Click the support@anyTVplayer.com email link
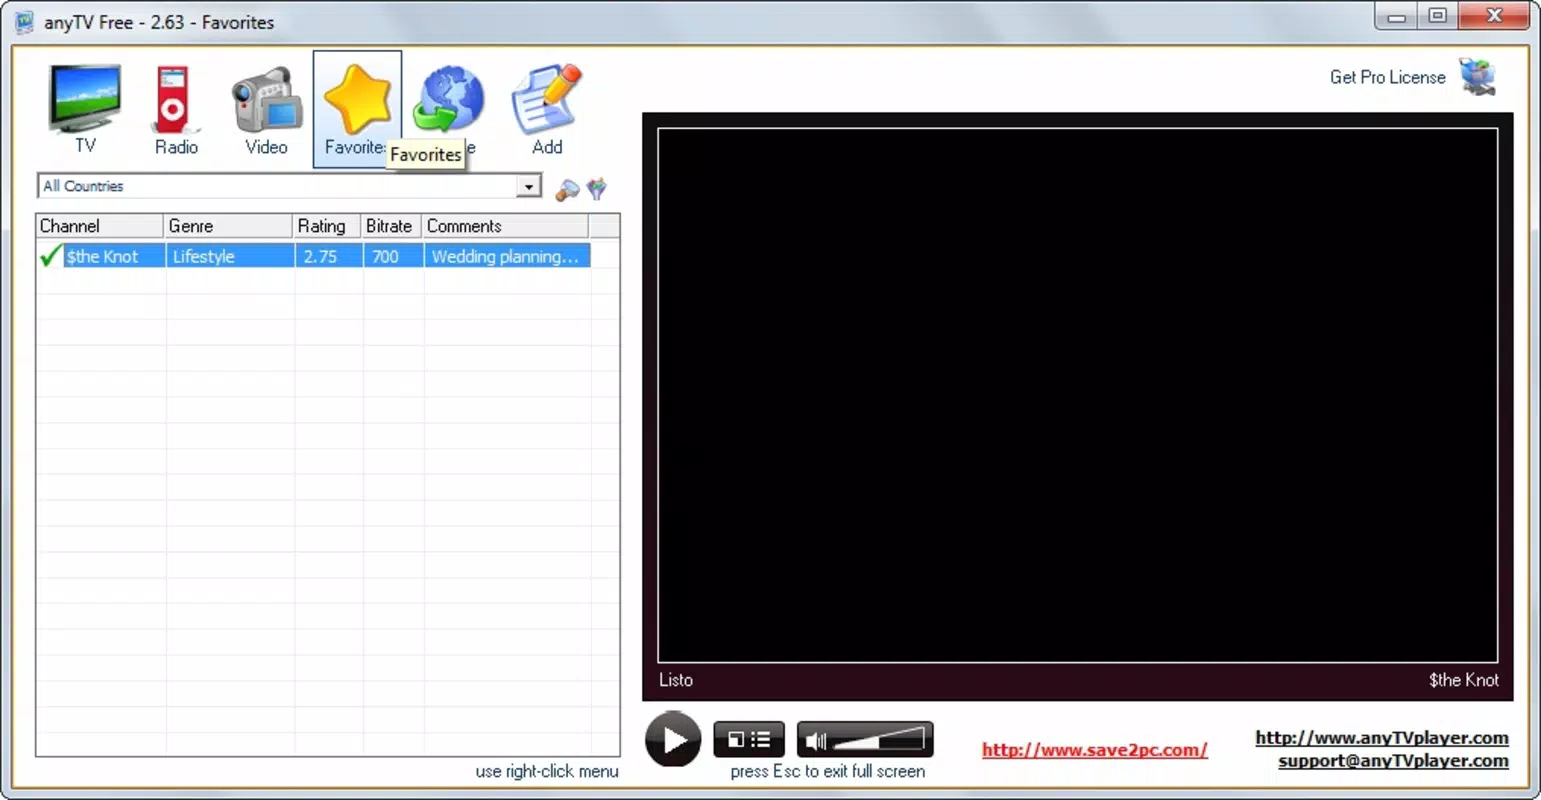Image resolution: width=1541 pixels, height=800 pixels. click(x=1393, y=760)
